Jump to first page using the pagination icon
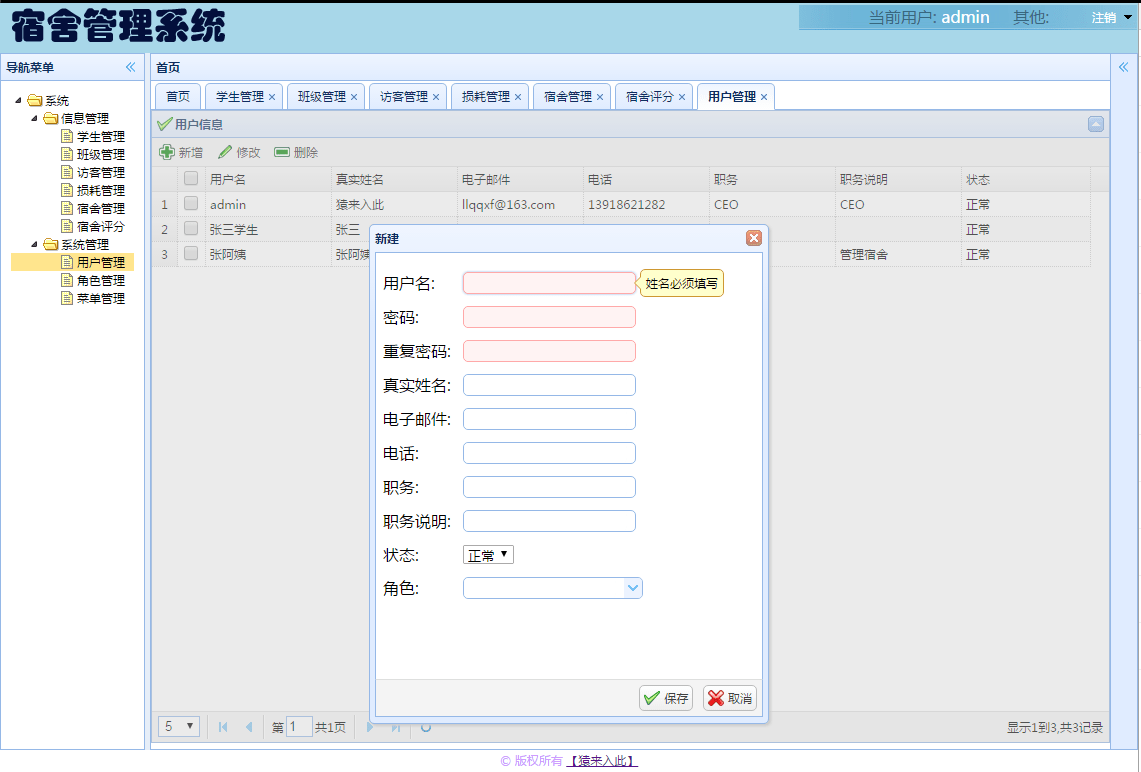The height and width of the screenshot is (772, 1141). point(222,727)
